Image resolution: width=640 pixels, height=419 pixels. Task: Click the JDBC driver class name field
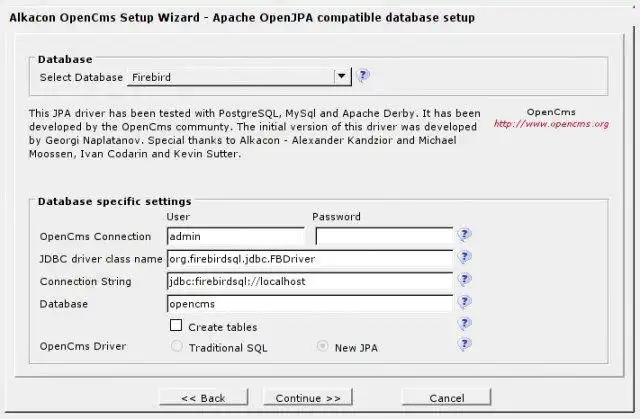click(x=310, y=259)
